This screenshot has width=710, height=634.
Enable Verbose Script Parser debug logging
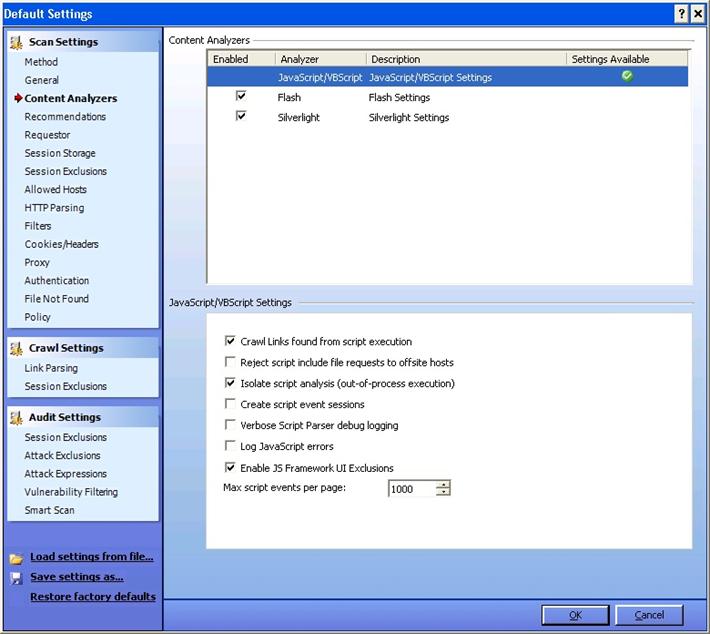tap(231, 425)
